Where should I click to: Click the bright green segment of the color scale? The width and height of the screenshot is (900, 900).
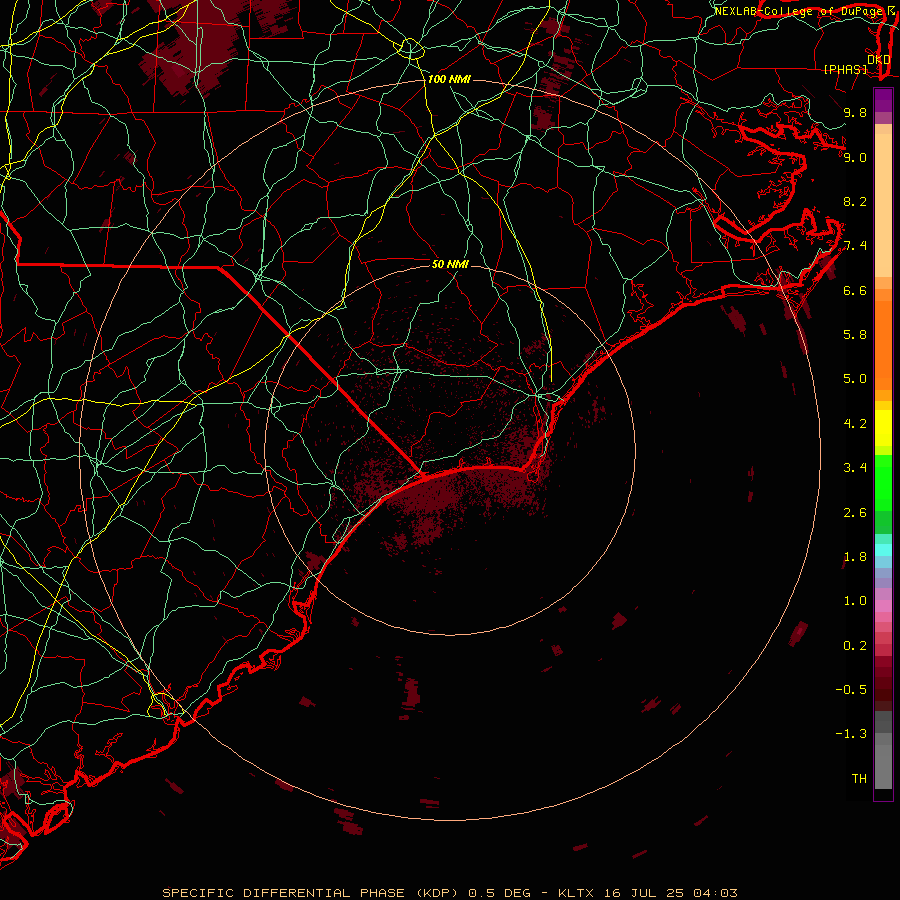point(883,483)
